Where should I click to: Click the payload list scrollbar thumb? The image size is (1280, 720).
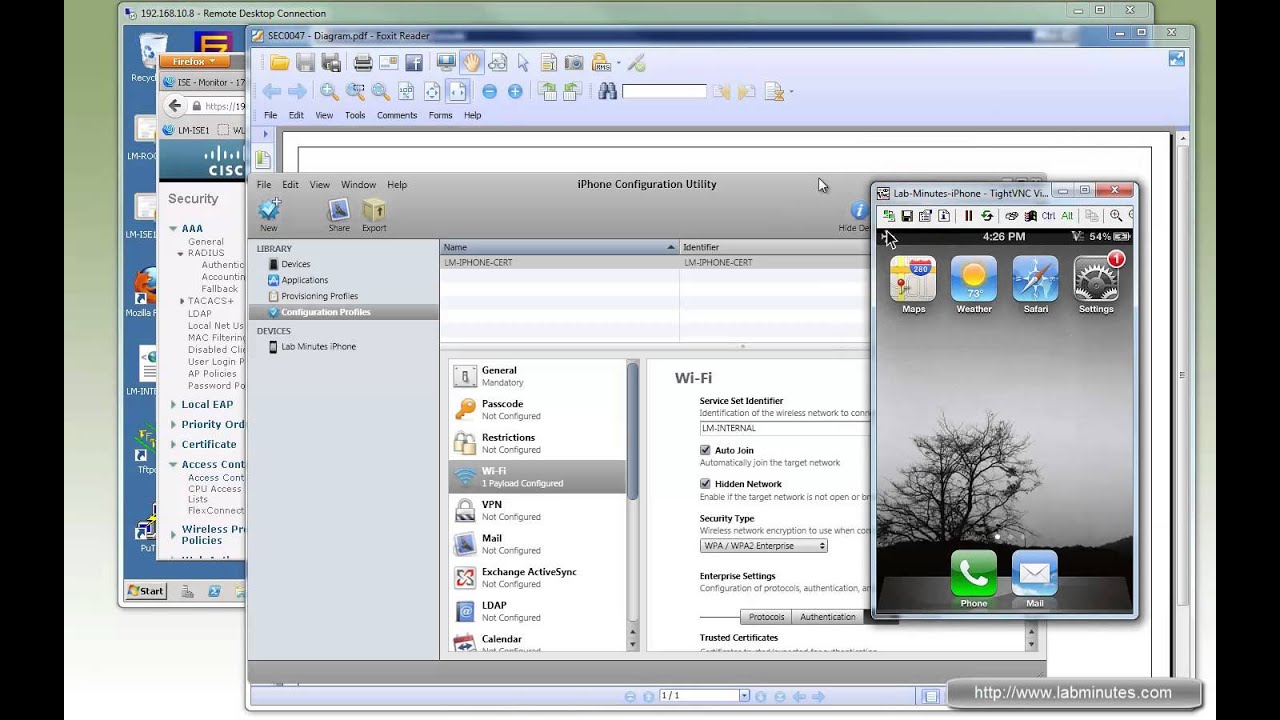(x=632, y=430)
